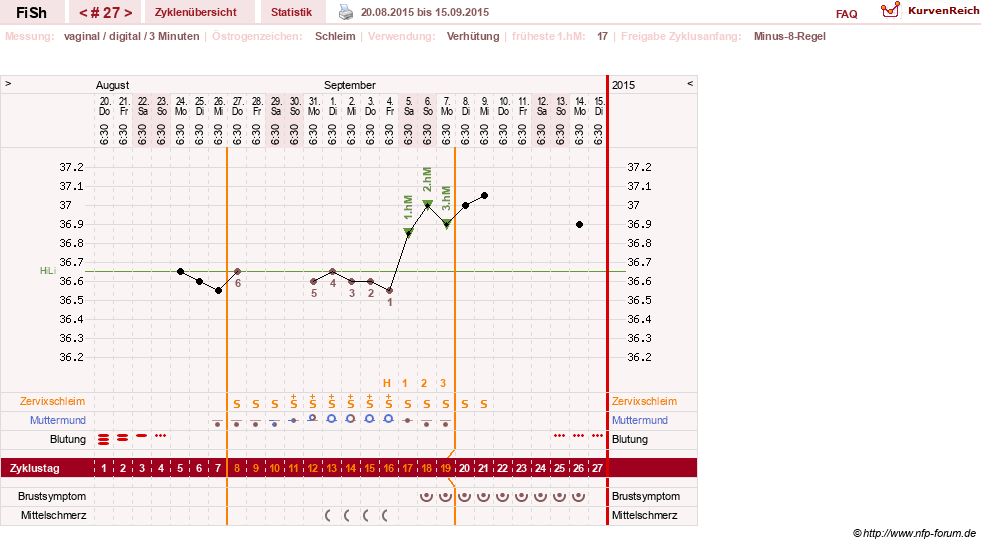Click the vaginal / digital / 3 Minuten value

(x=131, y=36)
